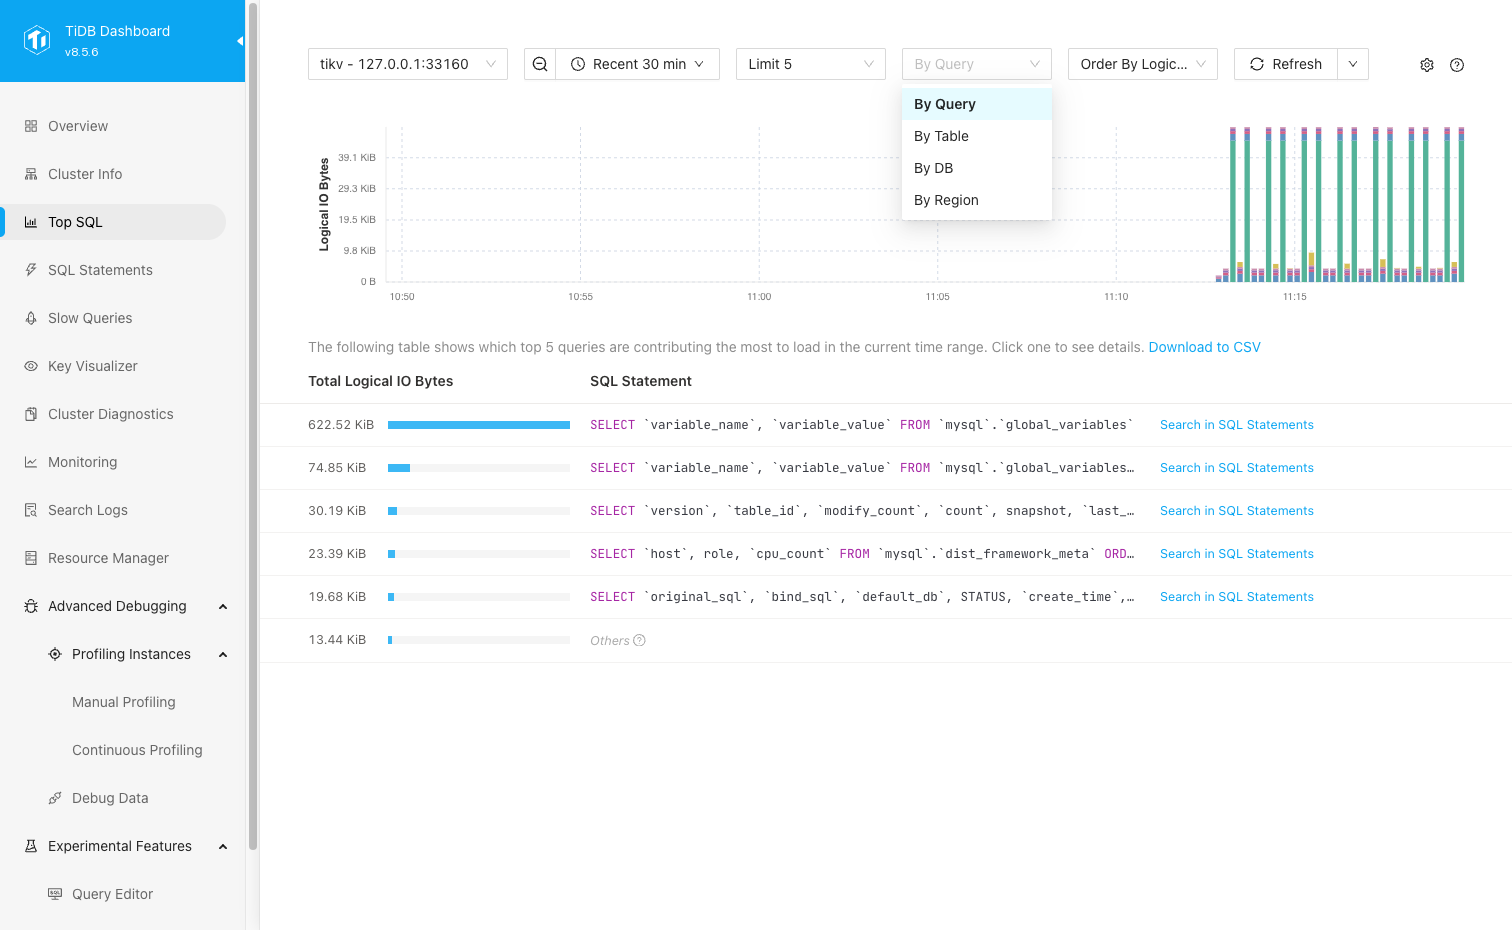The width and height of the screenshot is (1512, 930).
Task: Select By Table in the aggregation menu
Action: coord(941,135)
